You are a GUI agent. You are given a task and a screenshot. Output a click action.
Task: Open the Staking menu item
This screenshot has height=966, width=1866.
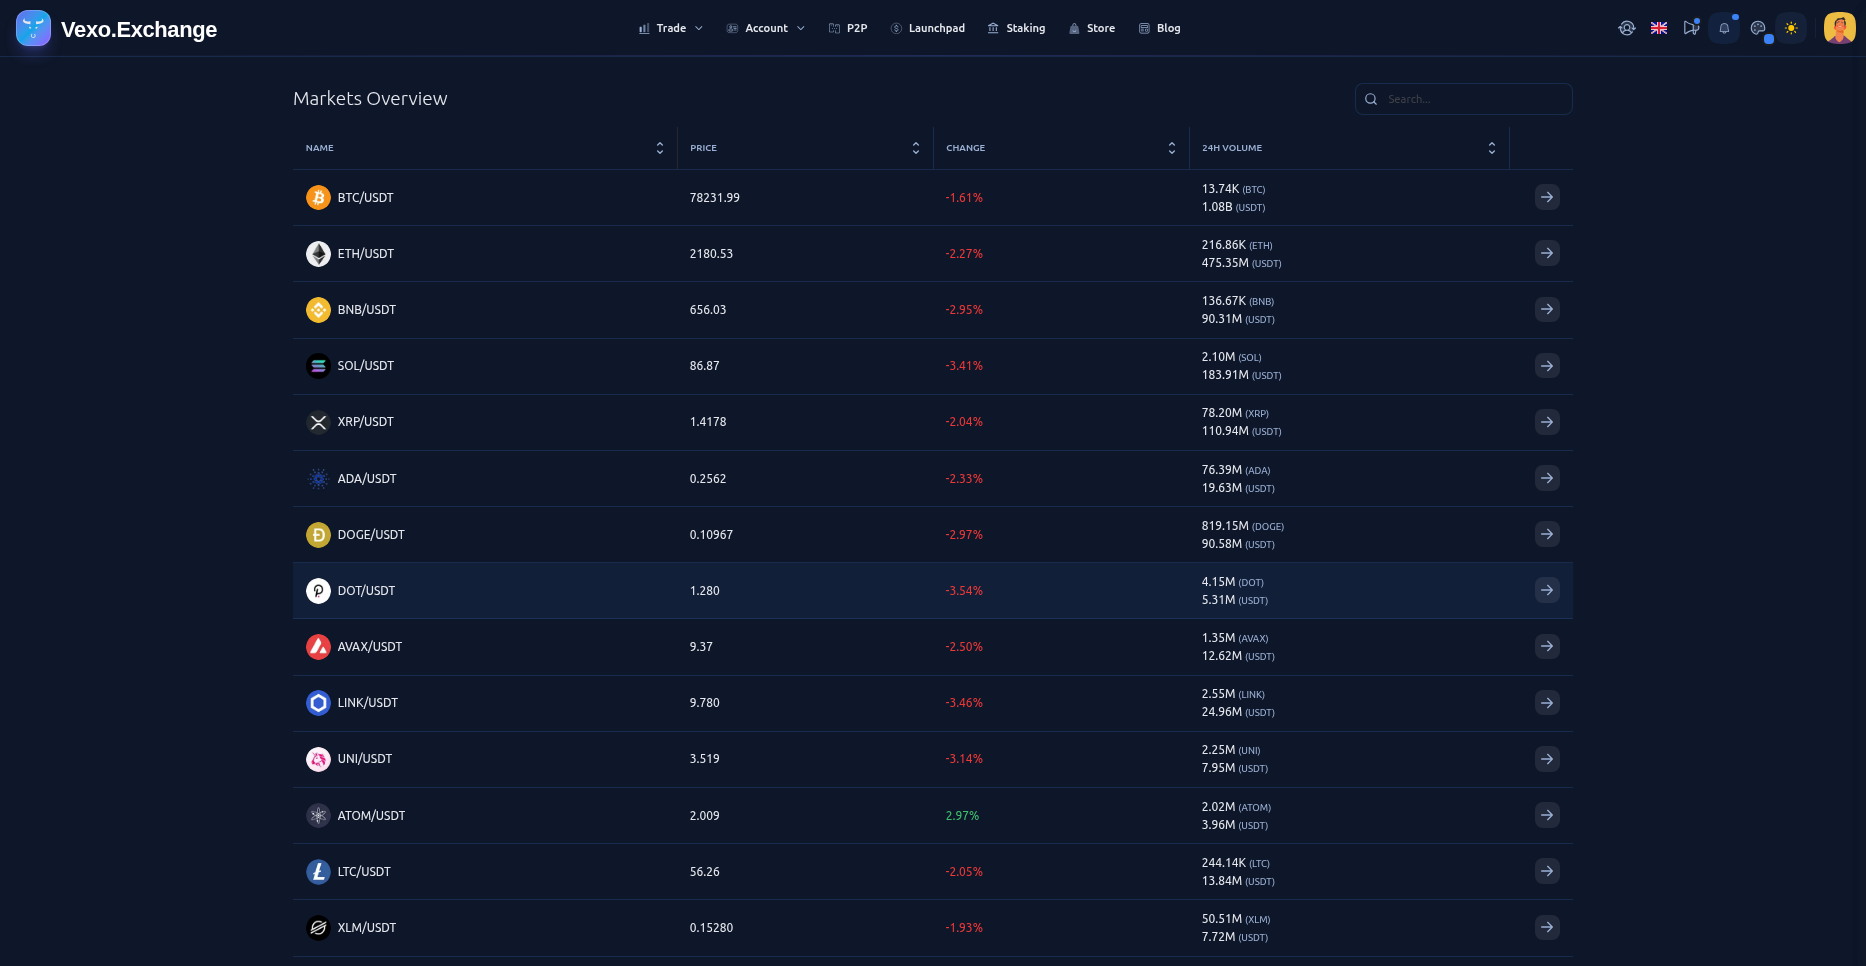coord(1016,28)
